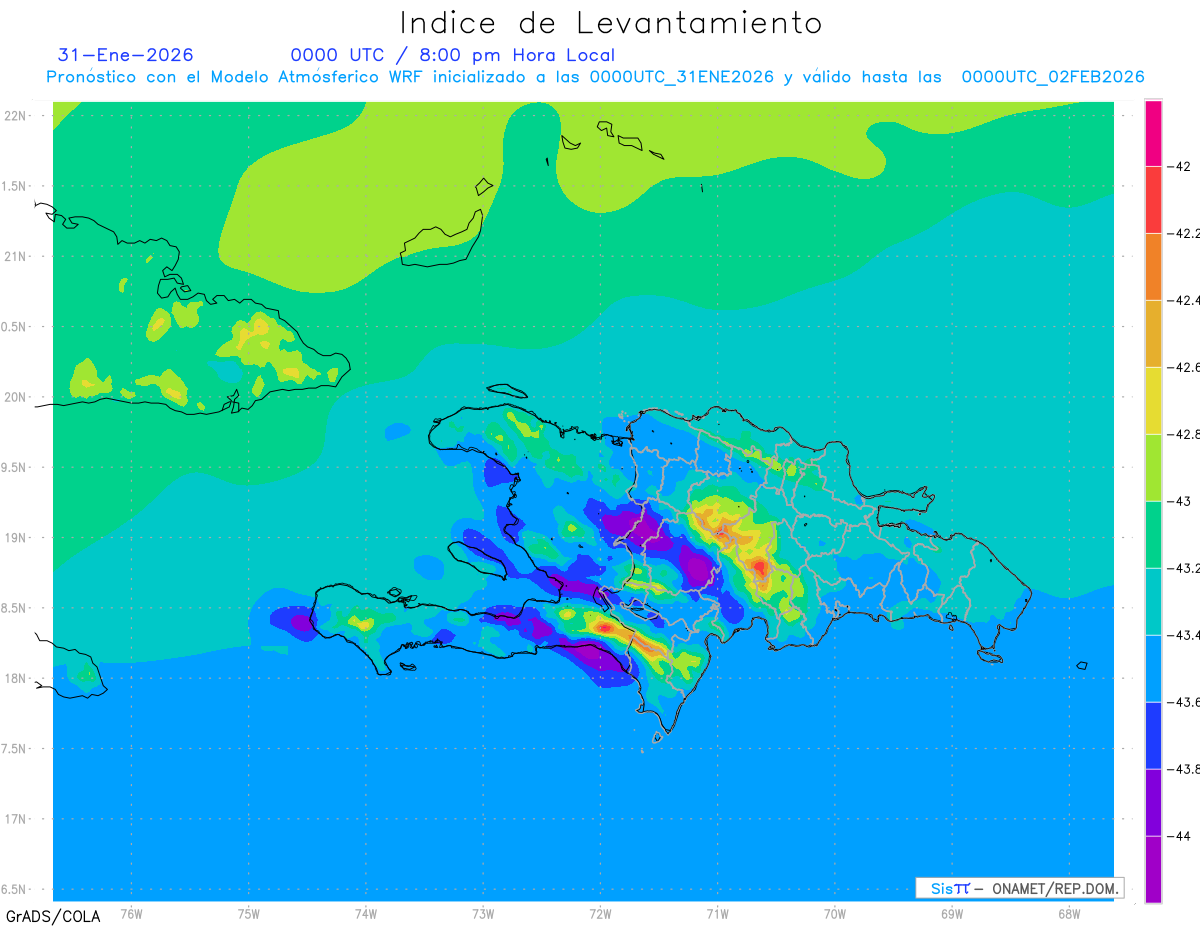Click the yellow legend swatch below -42.6
This screenshot has height=927, width=1200.
1153,400
